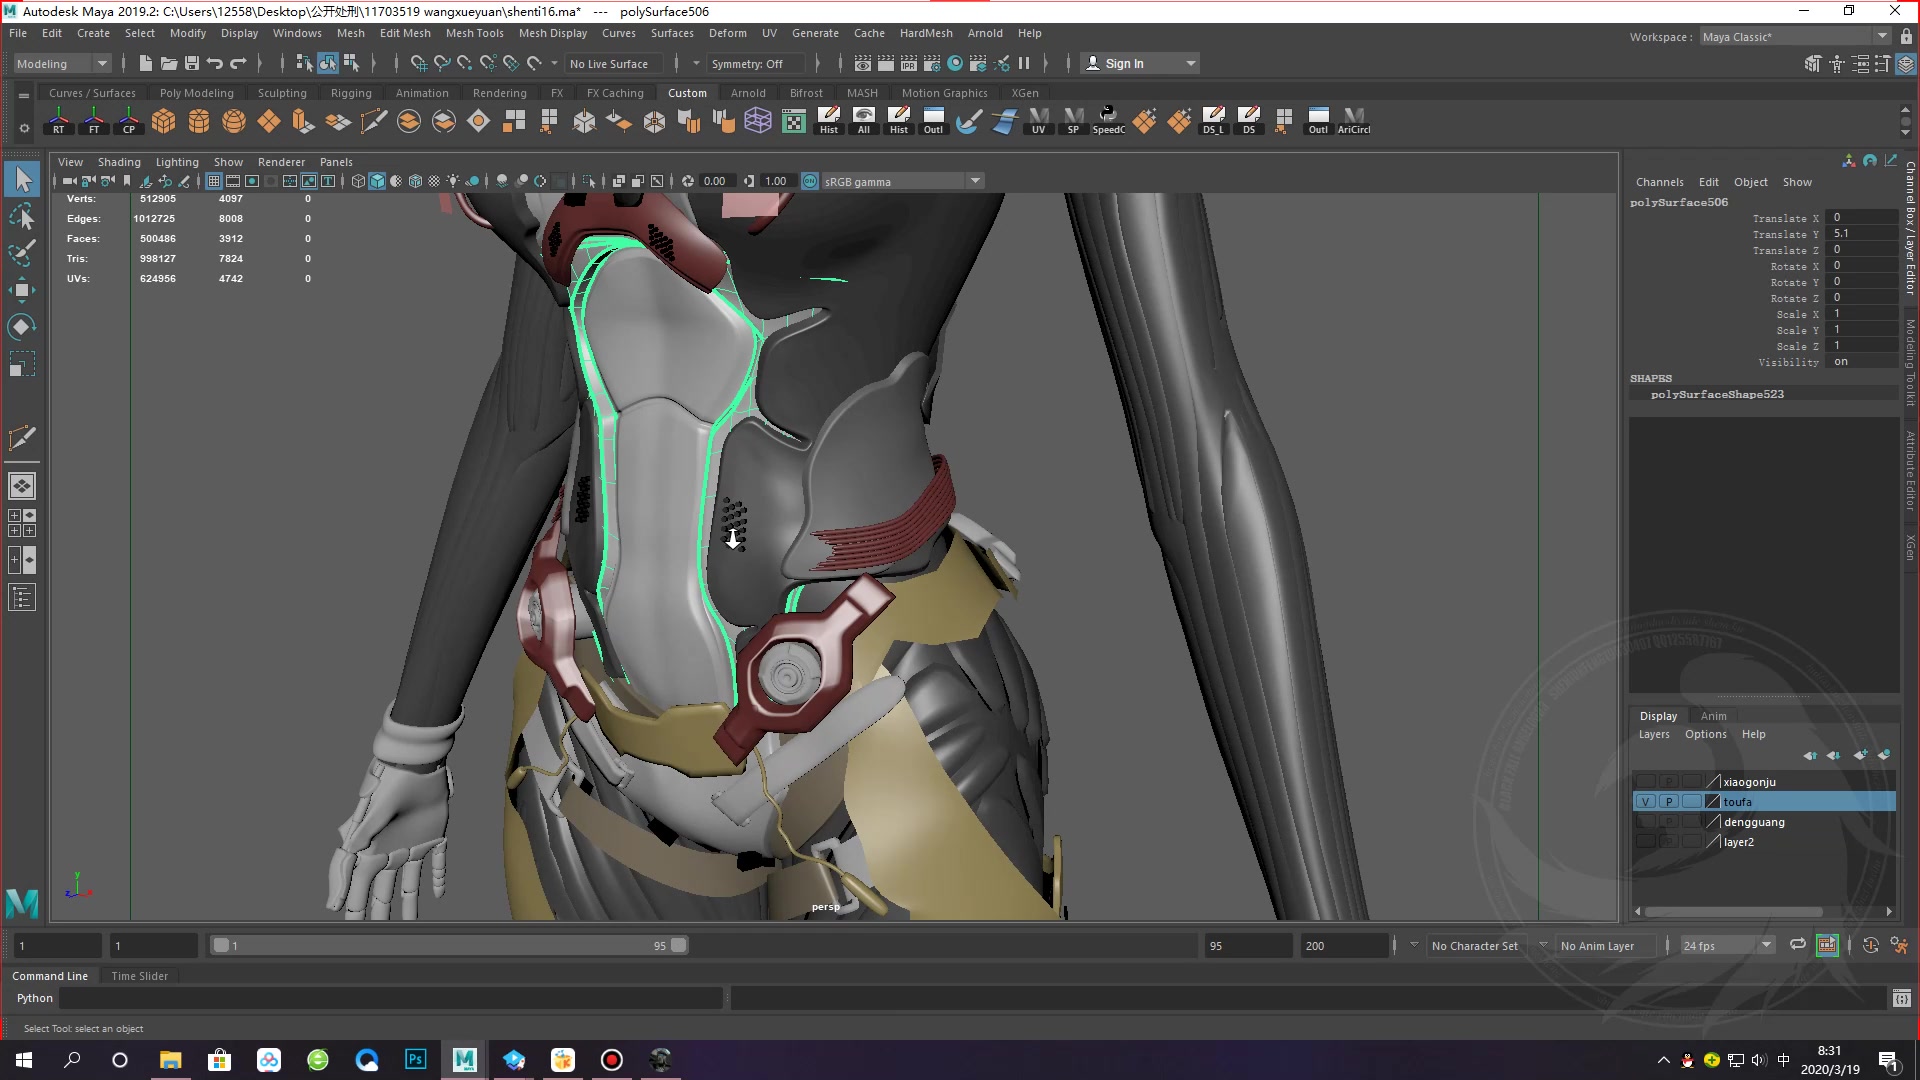Open the No Live Surface field dropdown arrow
Screen dimensions: 1920x1080
554,63
